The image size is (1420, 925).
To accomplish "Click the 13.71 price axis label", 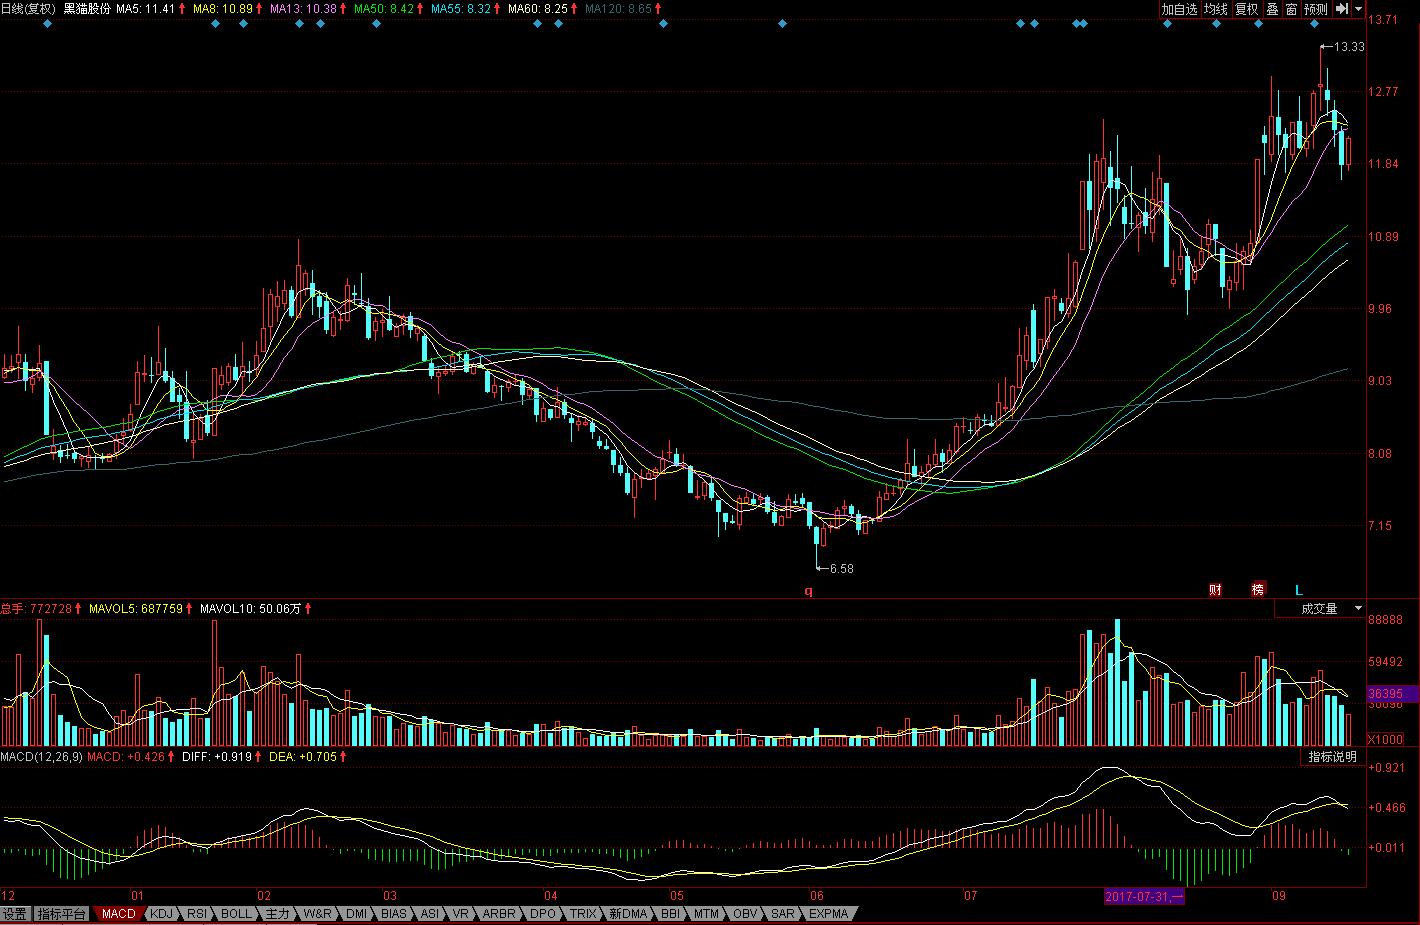I will pyautogui.click(x=1383, y=19).
